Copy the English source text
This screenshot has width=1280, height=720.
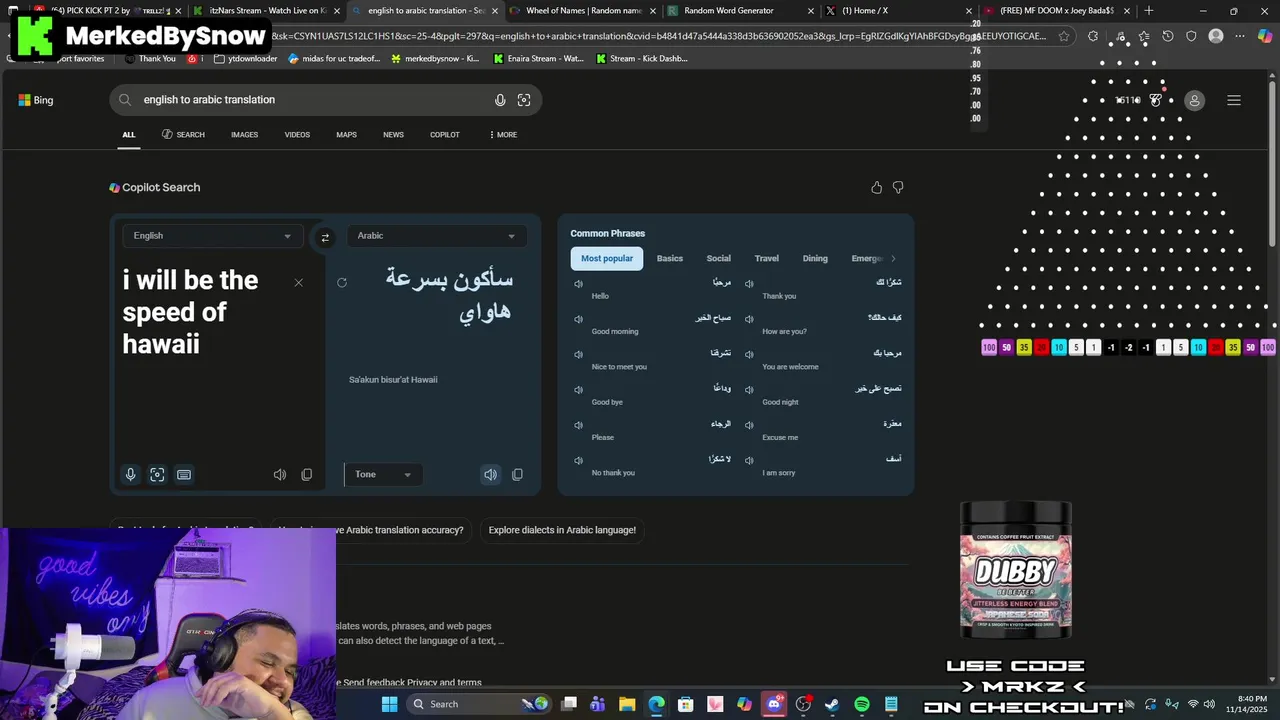(x=307, y=475)
